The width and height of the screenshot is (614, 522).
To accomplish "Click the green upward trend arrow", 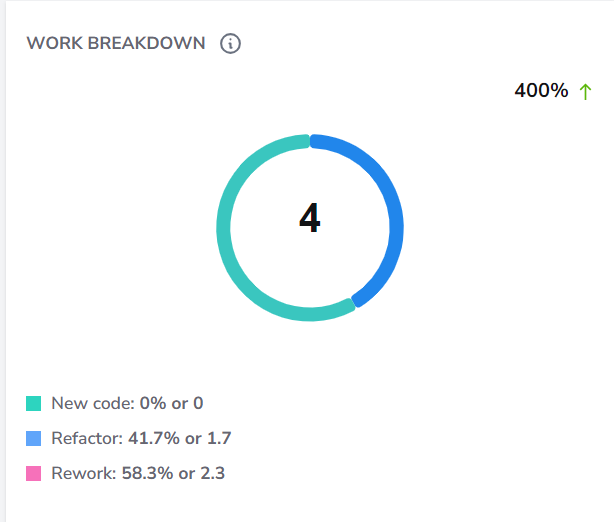I will click(585, 92).
